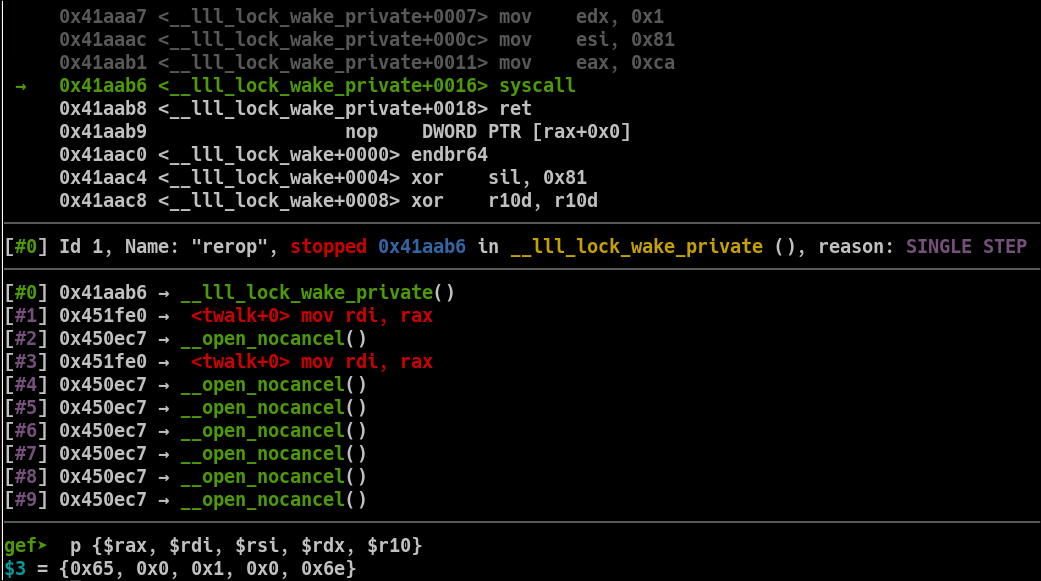Click the purple SINGLE STEP reason text
The height and width of the screenshot is (581, 1041).
(x=966, y=246)
